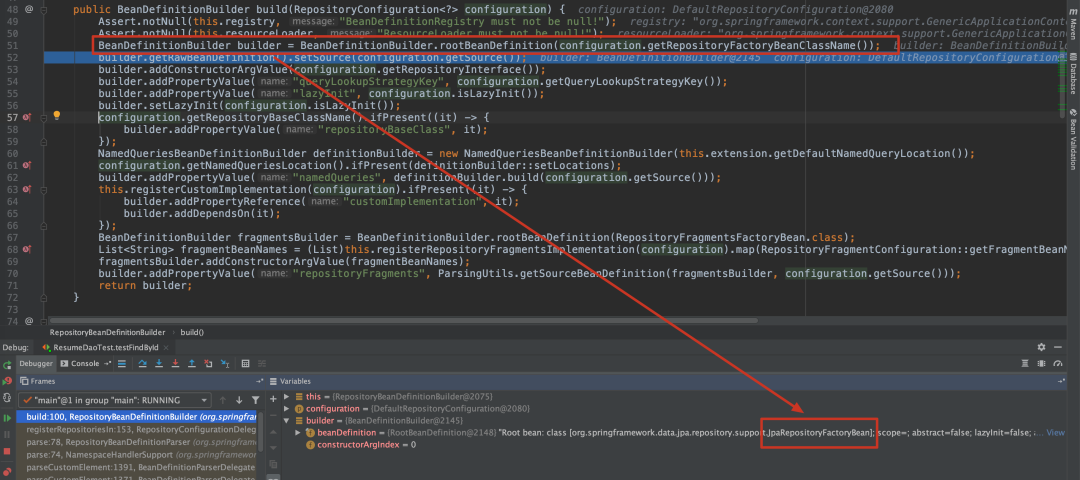Viewport: 1080px width, 480px height.
Task: Click the build() breadcrumb
Action: tap(192, 332)
